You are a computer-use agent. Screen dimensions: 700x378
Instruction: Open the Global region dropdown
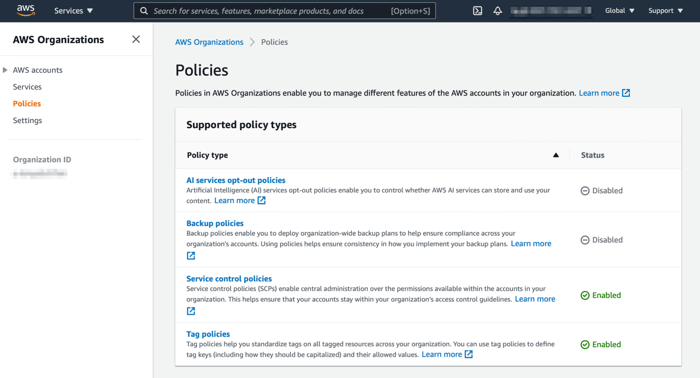tap(620, 11)
